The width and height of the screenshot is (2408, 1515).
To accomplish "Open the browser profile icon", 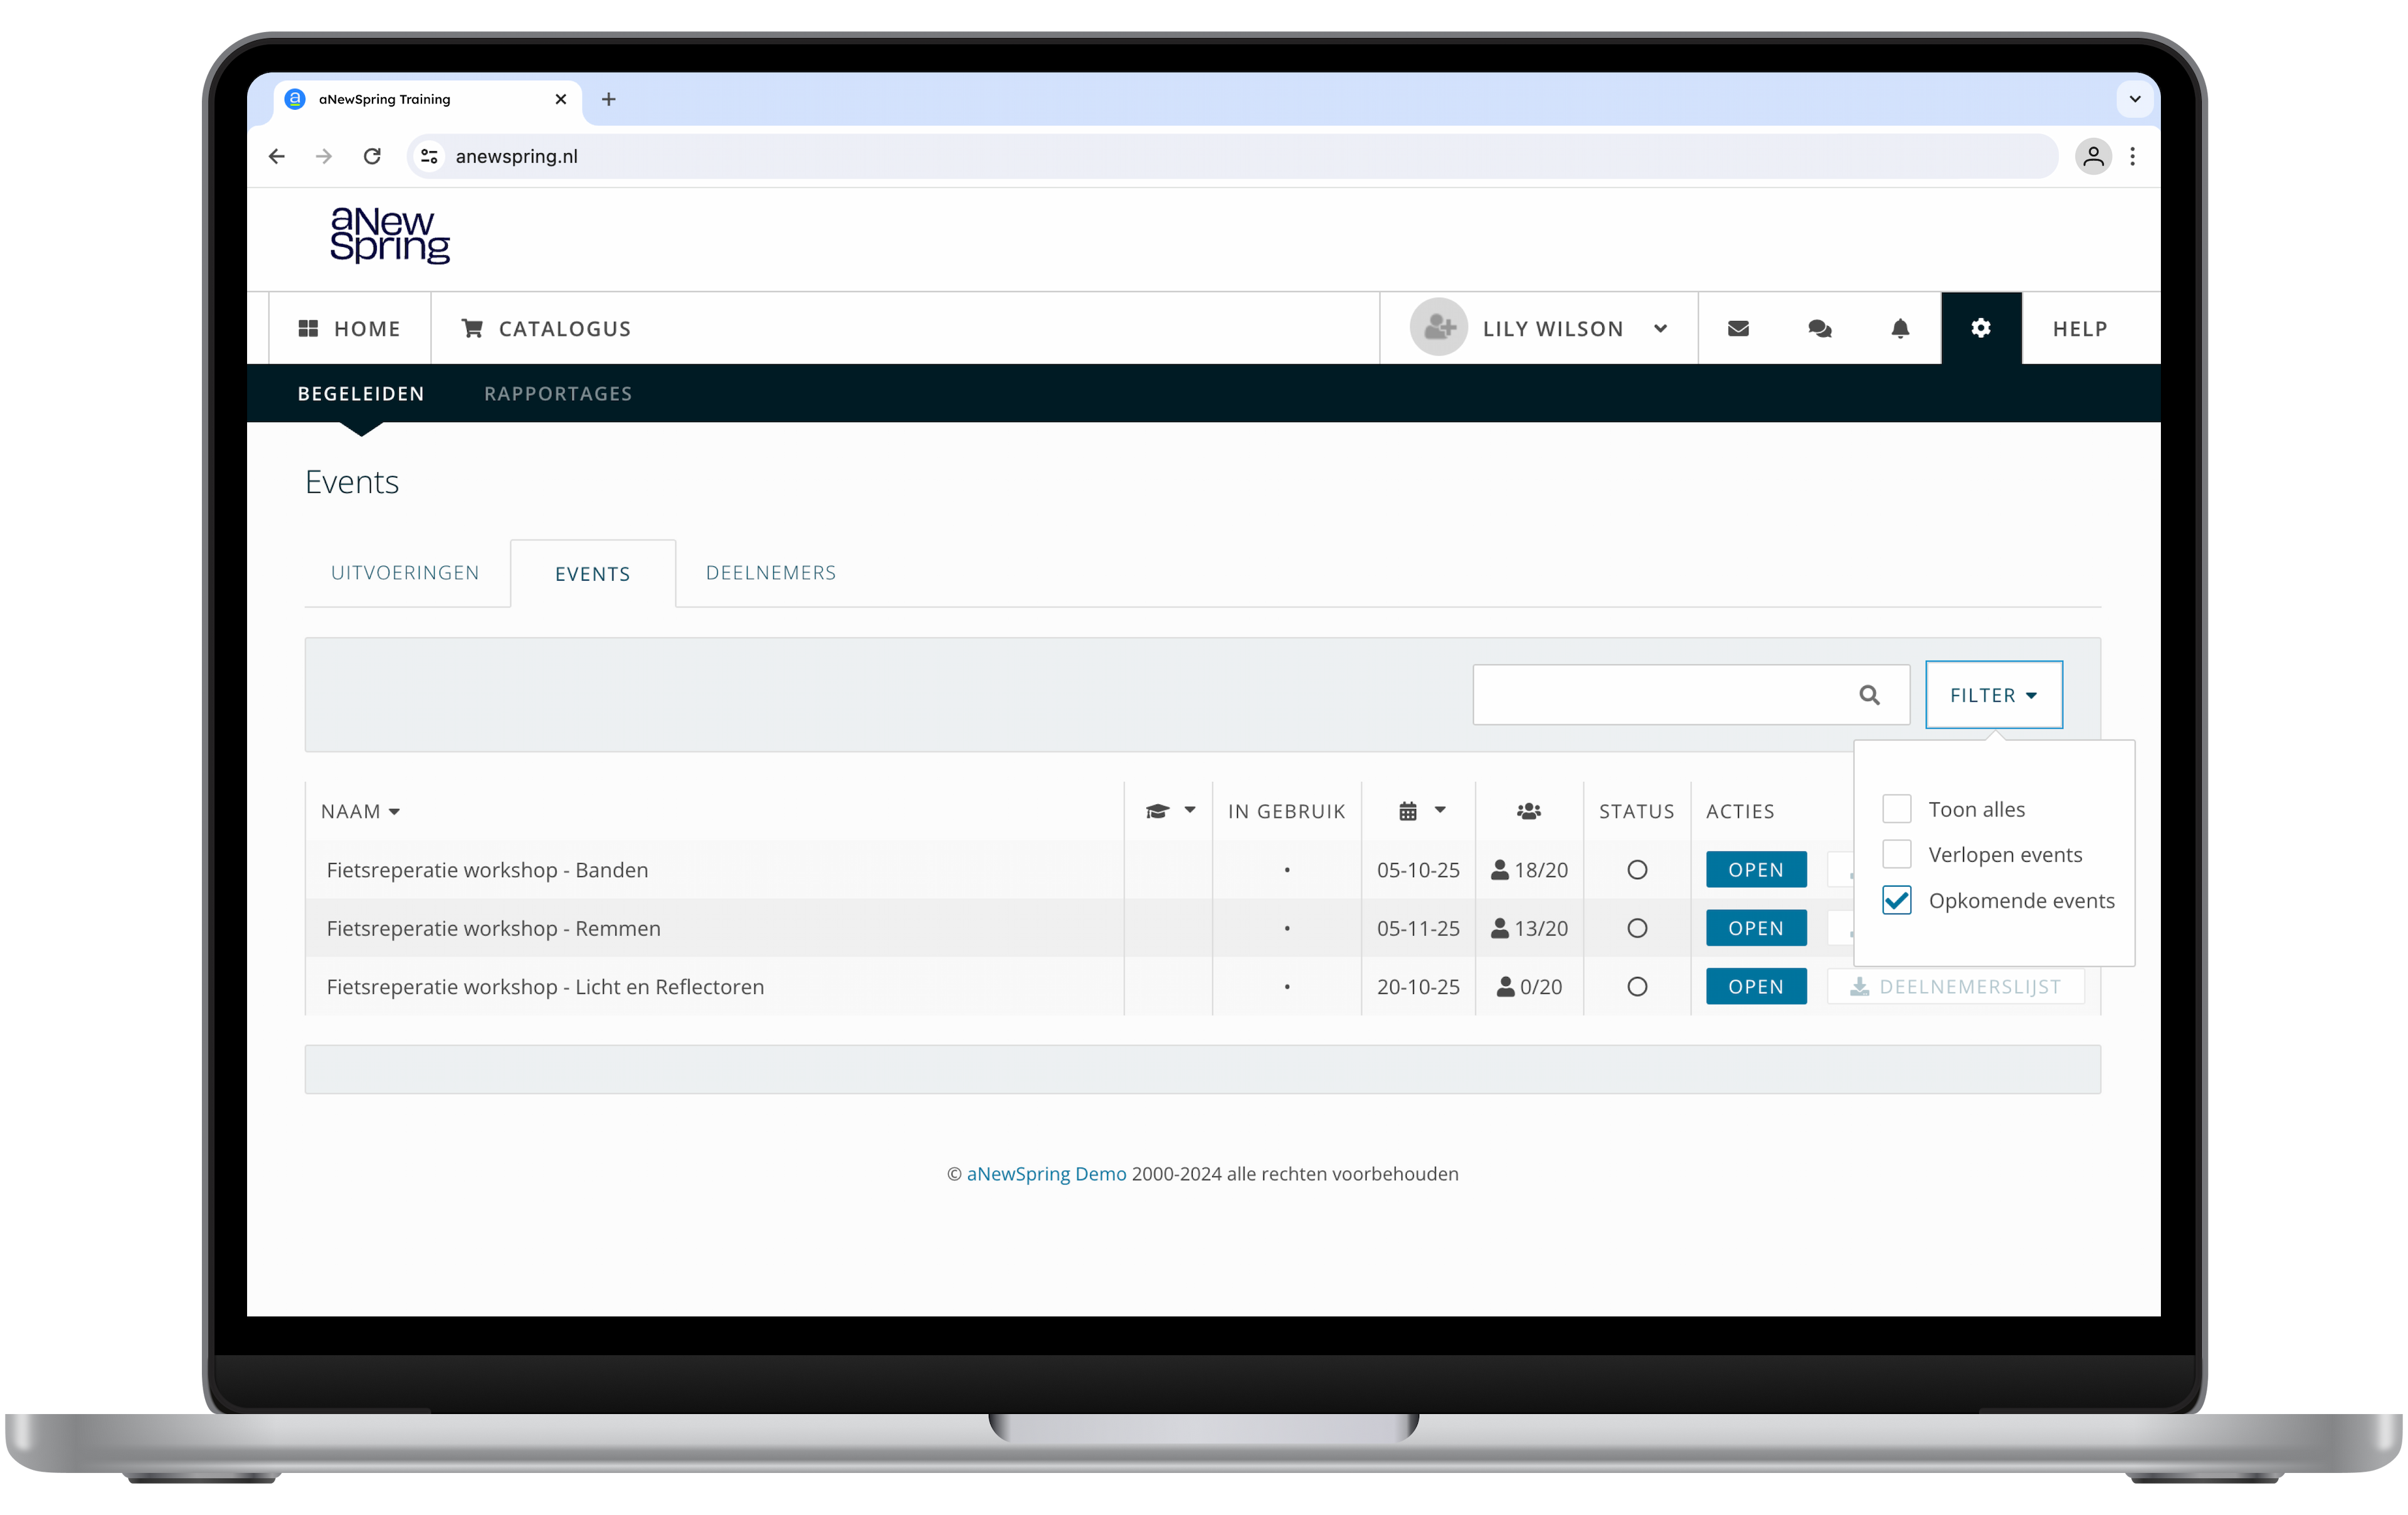I will [x=2093, y=156].
